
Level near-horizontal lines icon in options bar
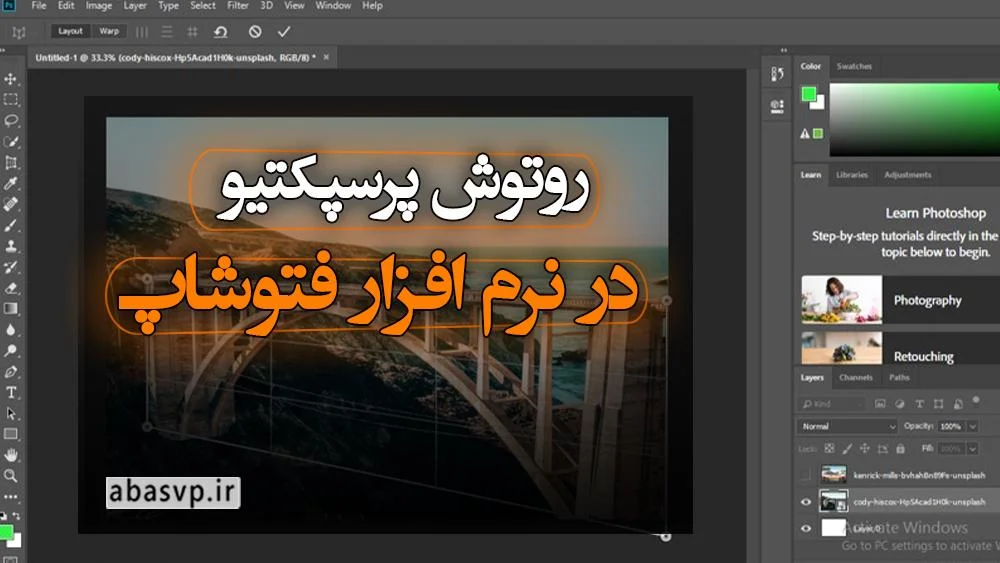click(166, 31)
